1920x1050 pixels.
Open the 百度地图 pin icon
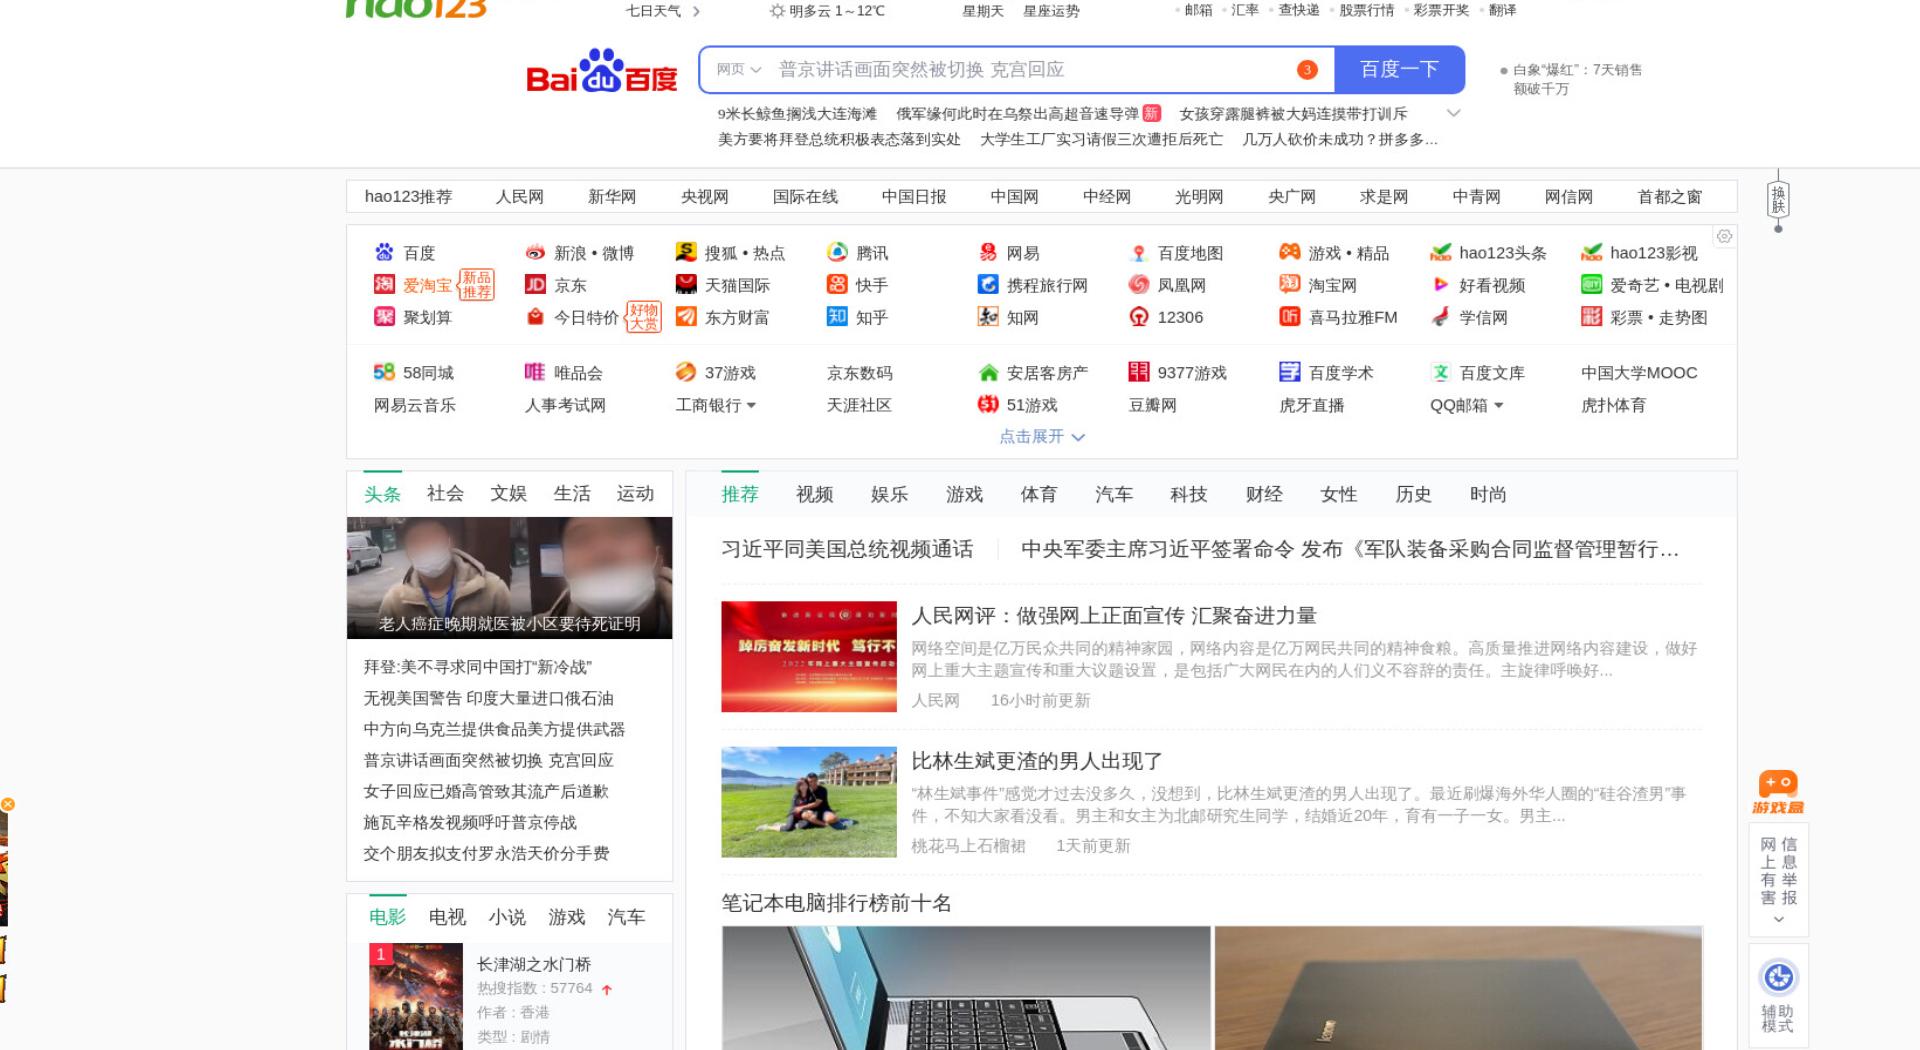click(1138, 252)
